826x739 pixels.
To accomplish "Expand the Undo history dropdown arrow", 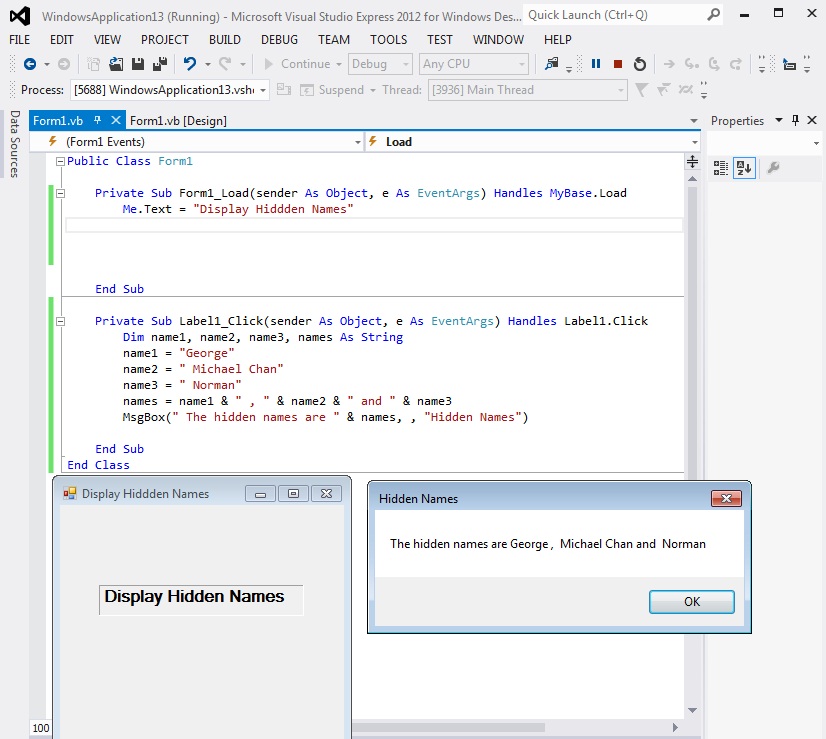I will click(x=208, y=64).
